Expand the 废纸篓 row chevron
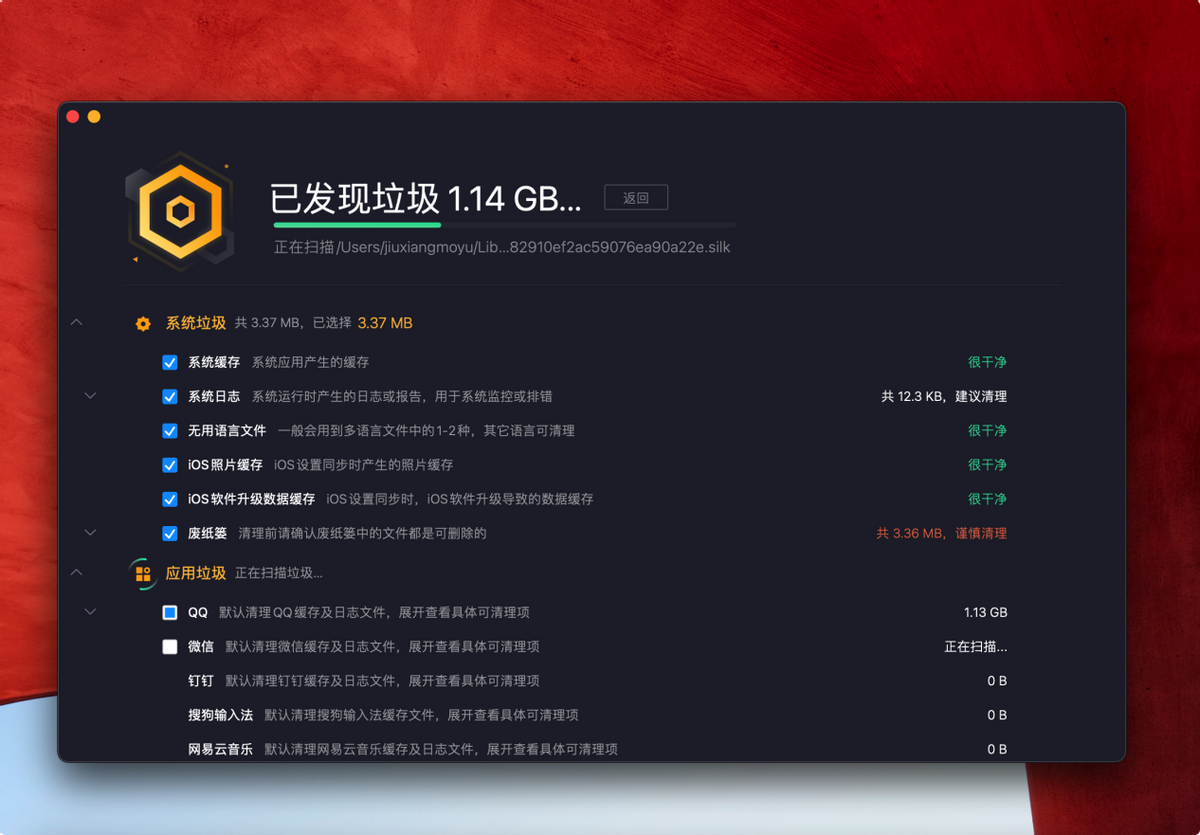 [x=90, y=533]
